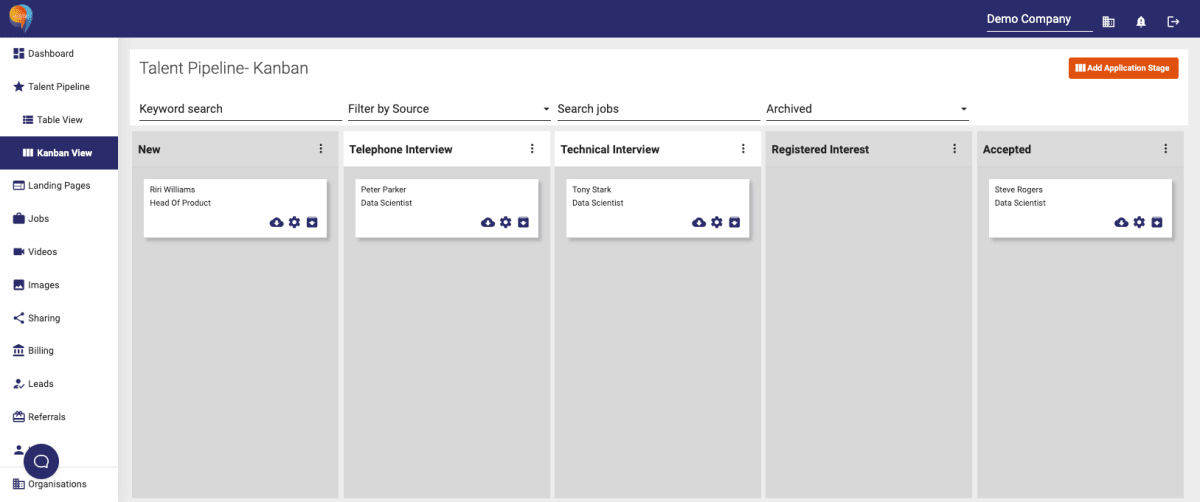Image resolution: width=1200 pixels, height=502 pixels.
Task: Download Riri Williams' application via cloud icon
Action: [x=276, y=222]
